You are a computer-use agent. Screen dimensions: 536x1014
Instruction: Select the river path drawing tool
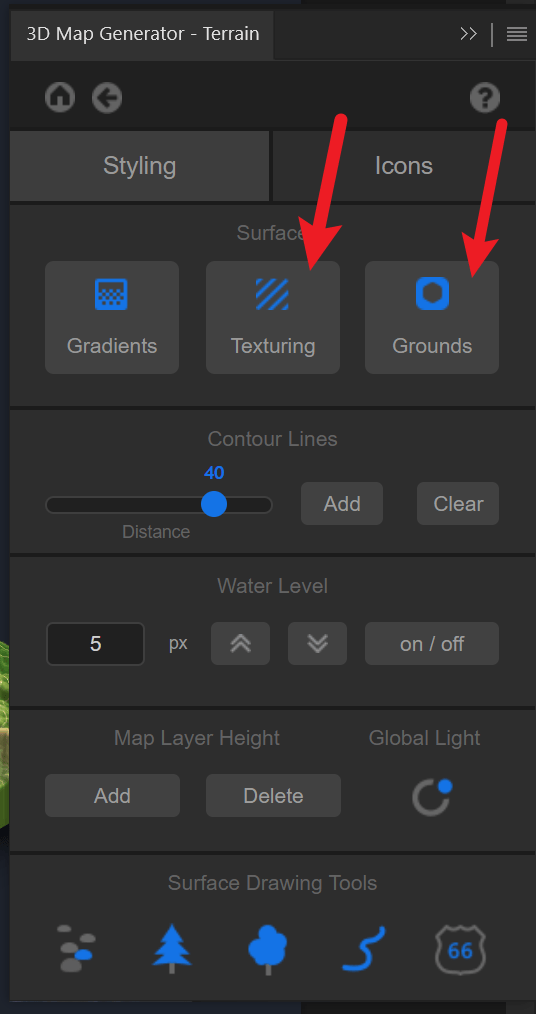[363, 949]
